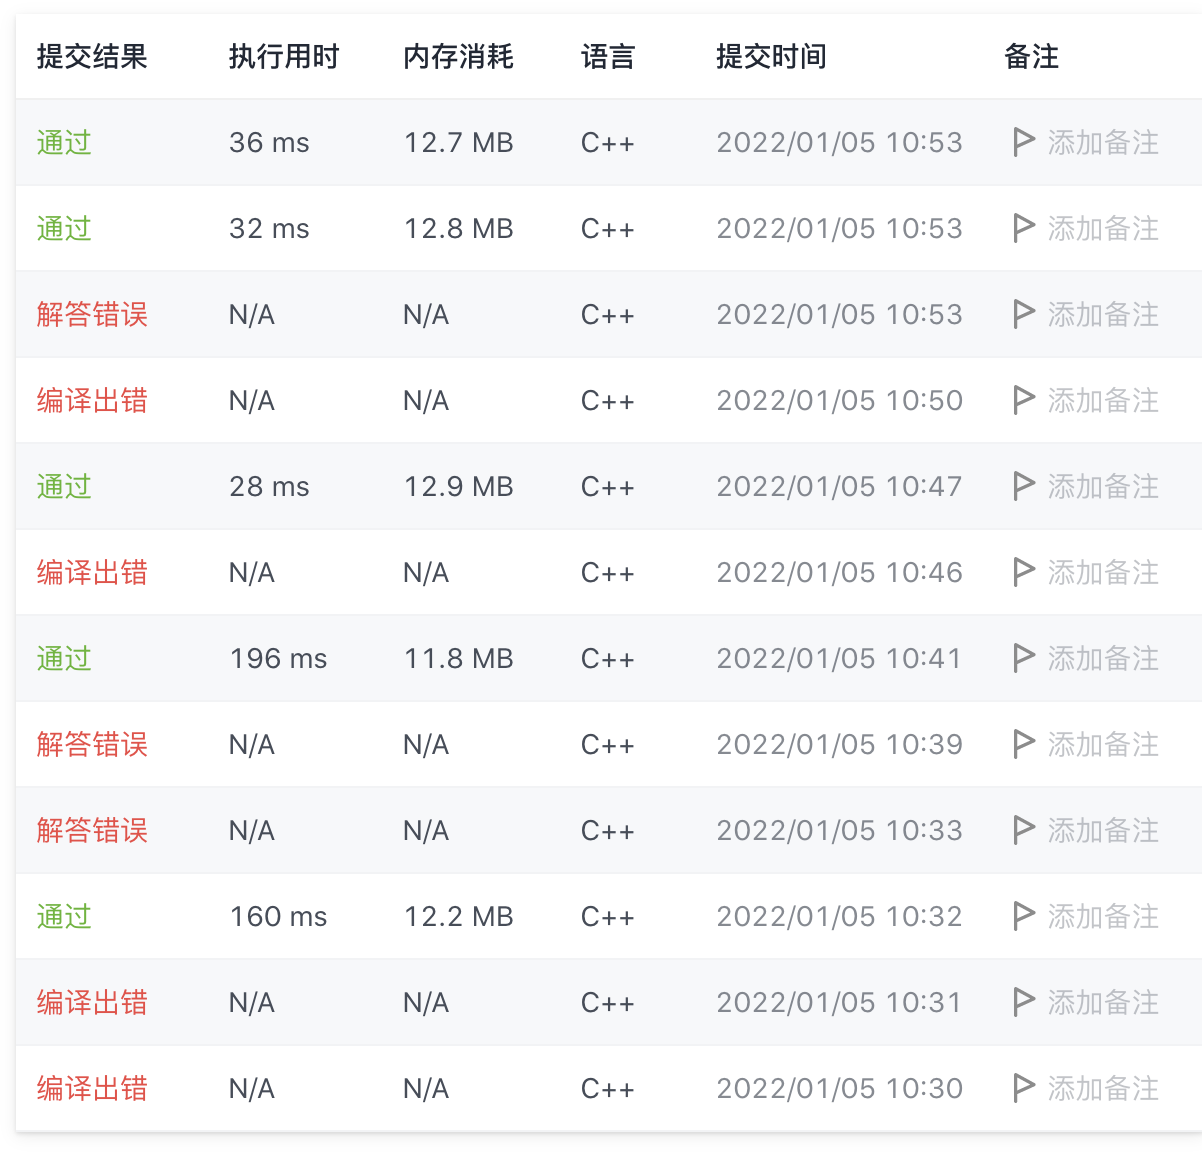1202x1152 pixels.
Task: Add a note on the 10:31 row
Action: click(x=1103, y=1003)
